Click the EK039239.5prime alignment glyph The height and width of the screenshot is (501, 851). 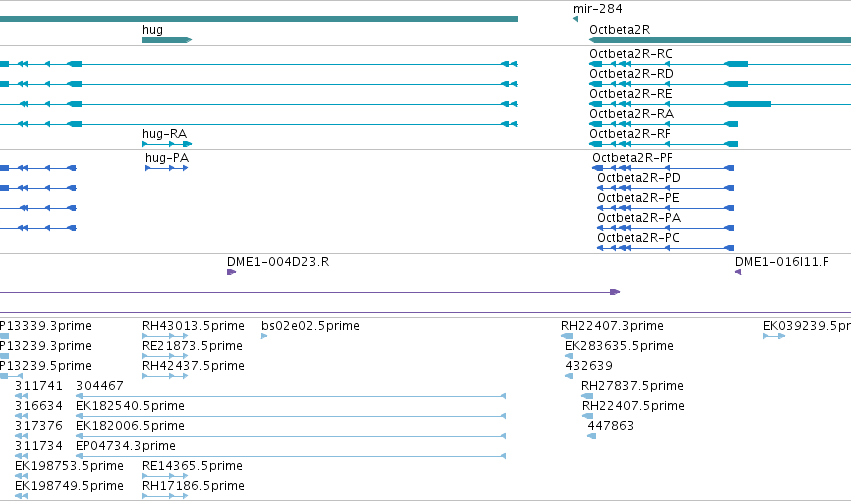[774, 337]
